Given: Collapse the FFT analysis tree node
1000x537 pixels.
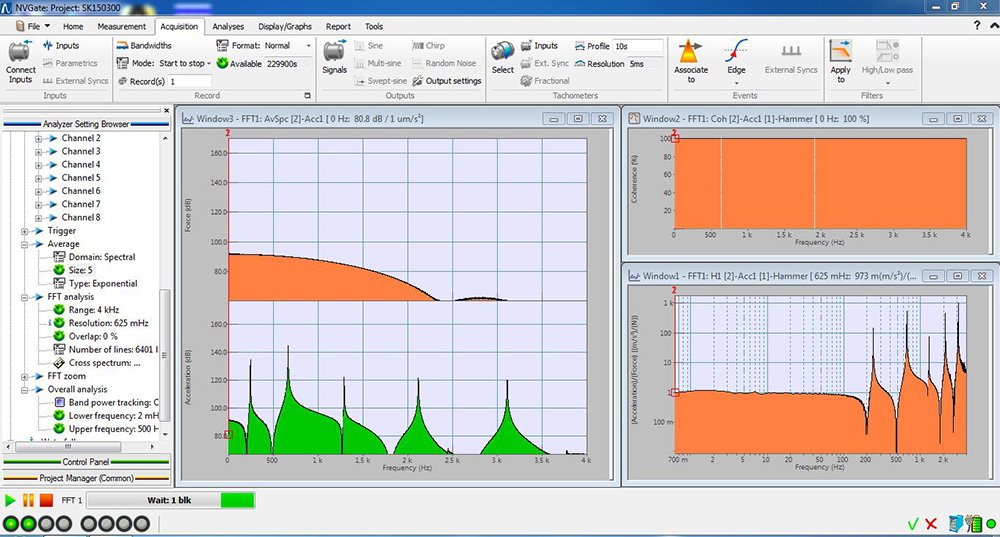Looking at the screenshot, I should [24, 297].
